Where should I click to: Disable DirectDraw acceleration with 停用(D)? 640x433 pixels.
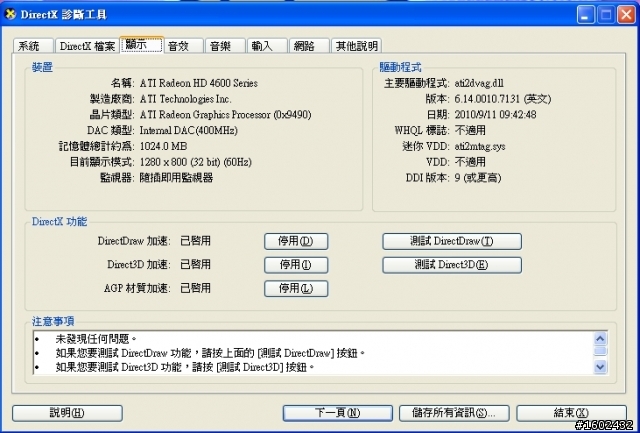[x=296, y=241]
